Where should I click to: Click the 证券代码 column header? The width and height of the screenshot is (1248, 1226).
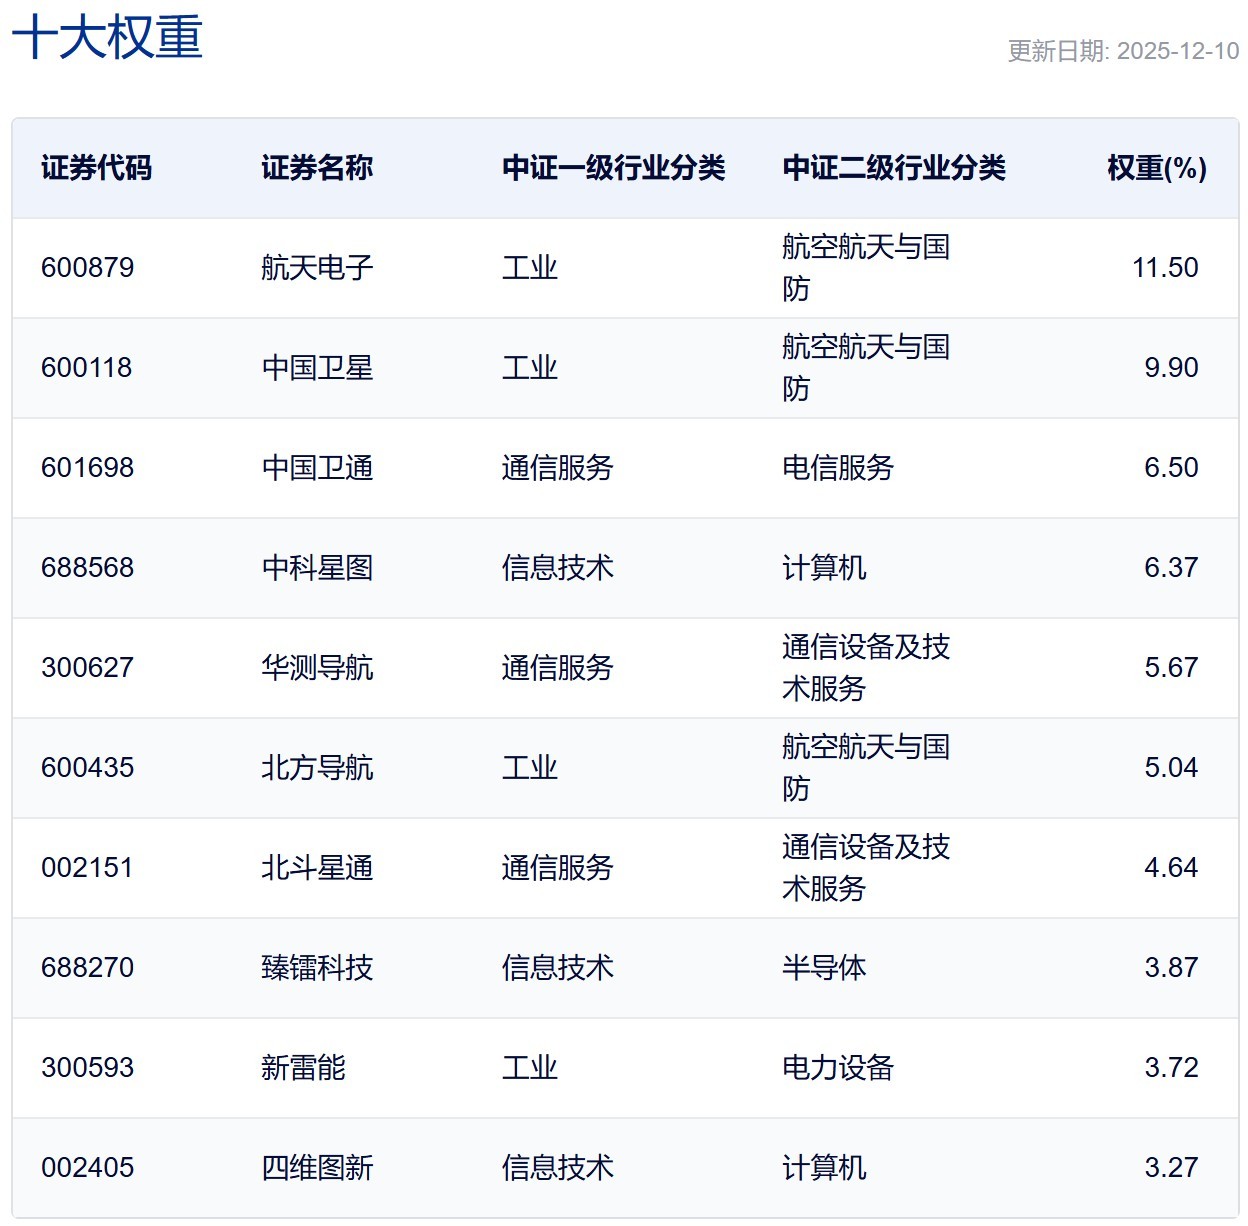pyautogui.click(x=96, y=168)
